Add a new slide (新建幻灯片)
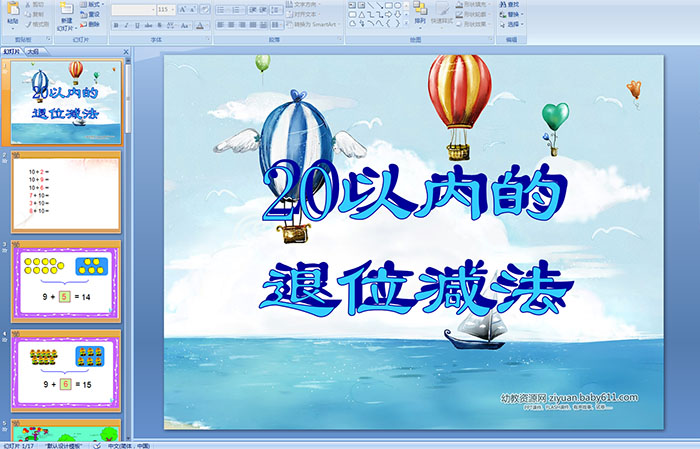The height and width of the screenshot is (449, 700). point(67,17)
